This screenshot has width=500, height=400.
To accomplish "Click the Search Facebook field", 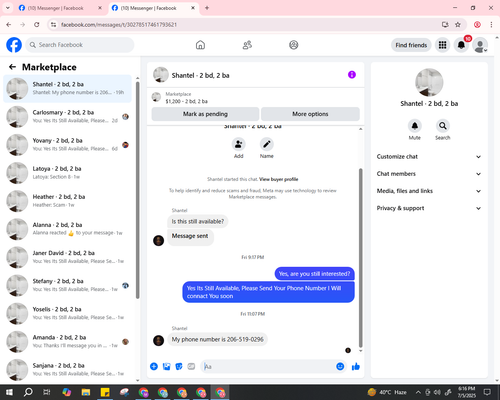I will 80,45.
